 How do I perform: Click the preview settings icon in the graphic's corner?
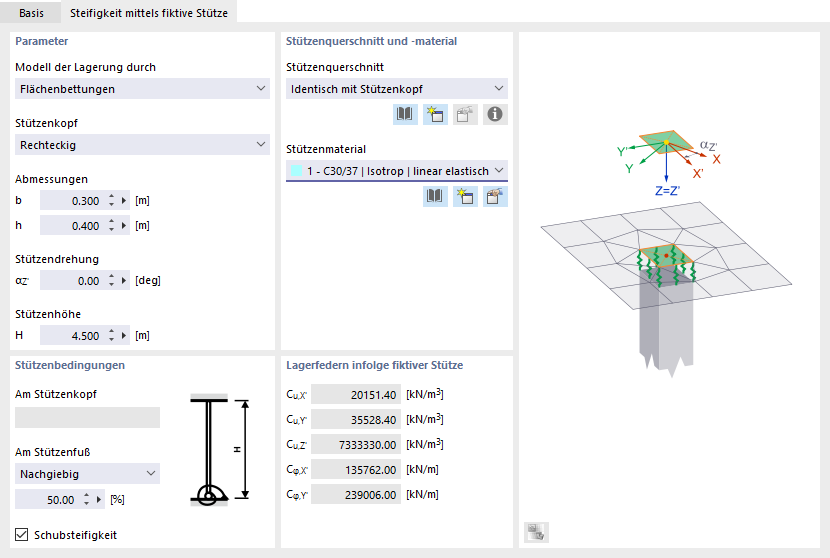(x=536, y=532)
